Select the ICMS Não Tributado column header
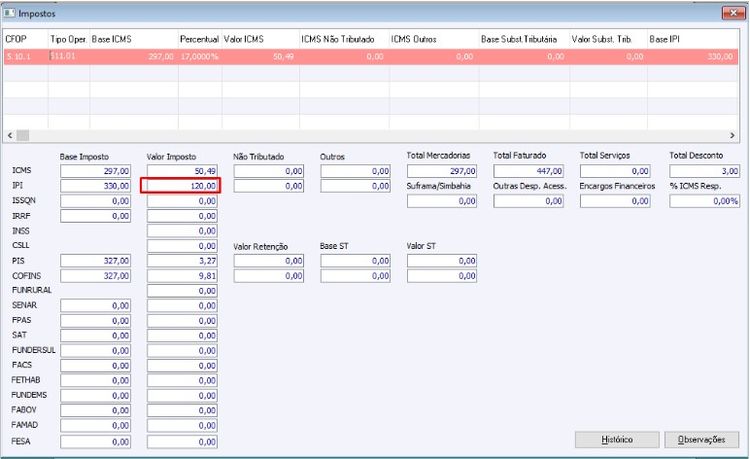 point(344,39)
